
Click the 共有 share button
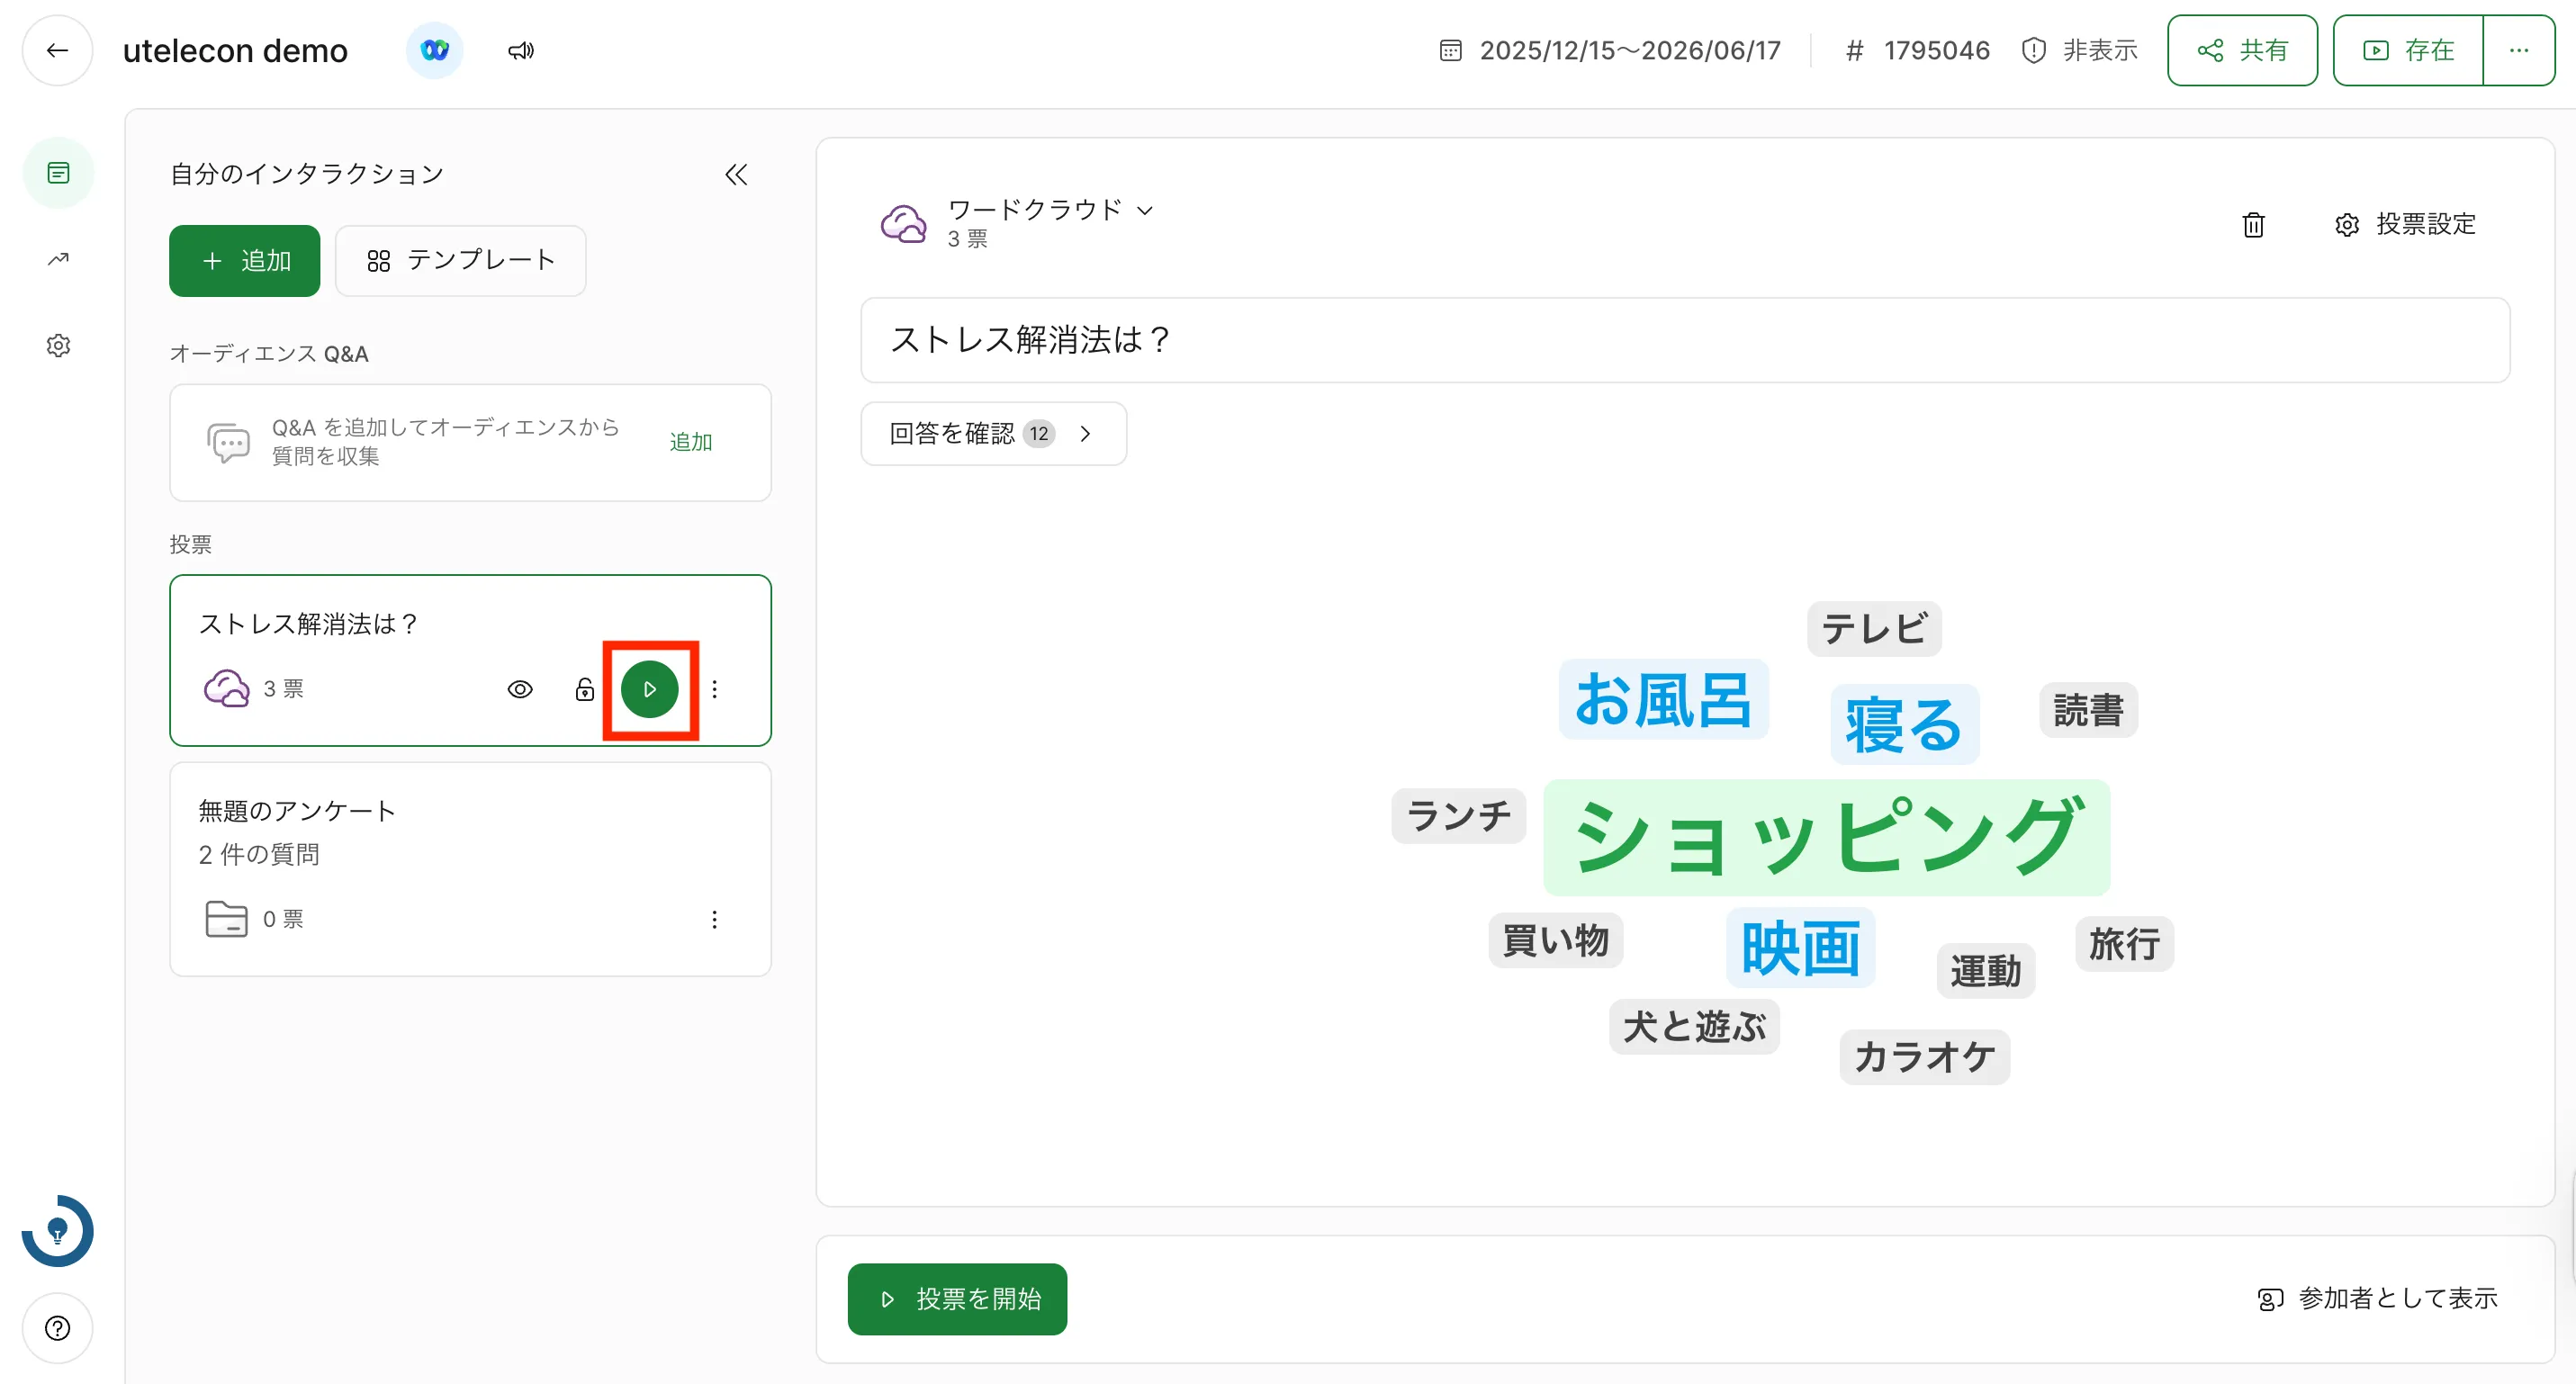(x=2241, y=50)
